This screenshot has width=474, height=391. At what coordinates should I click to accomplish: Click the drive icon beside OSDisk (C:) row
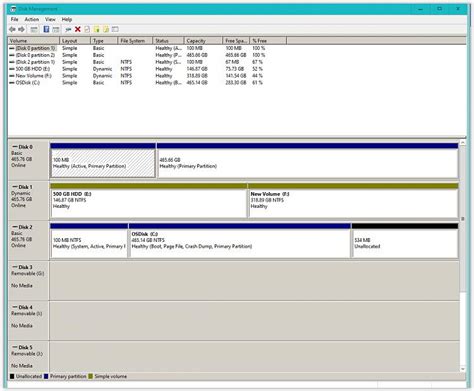[x=12, y=83]
